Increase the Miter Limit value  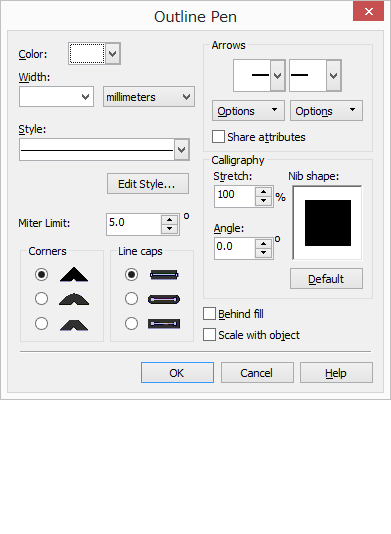tap(170, 220)
